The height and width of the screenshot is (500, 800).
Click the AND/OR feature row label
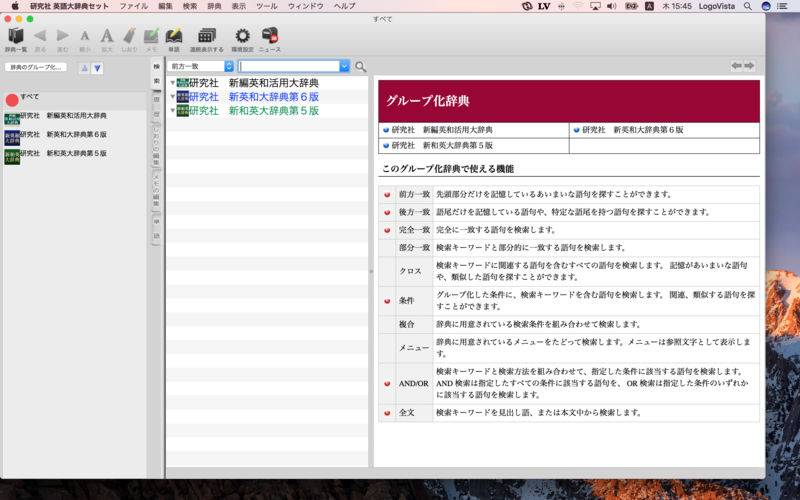(414, 383)
